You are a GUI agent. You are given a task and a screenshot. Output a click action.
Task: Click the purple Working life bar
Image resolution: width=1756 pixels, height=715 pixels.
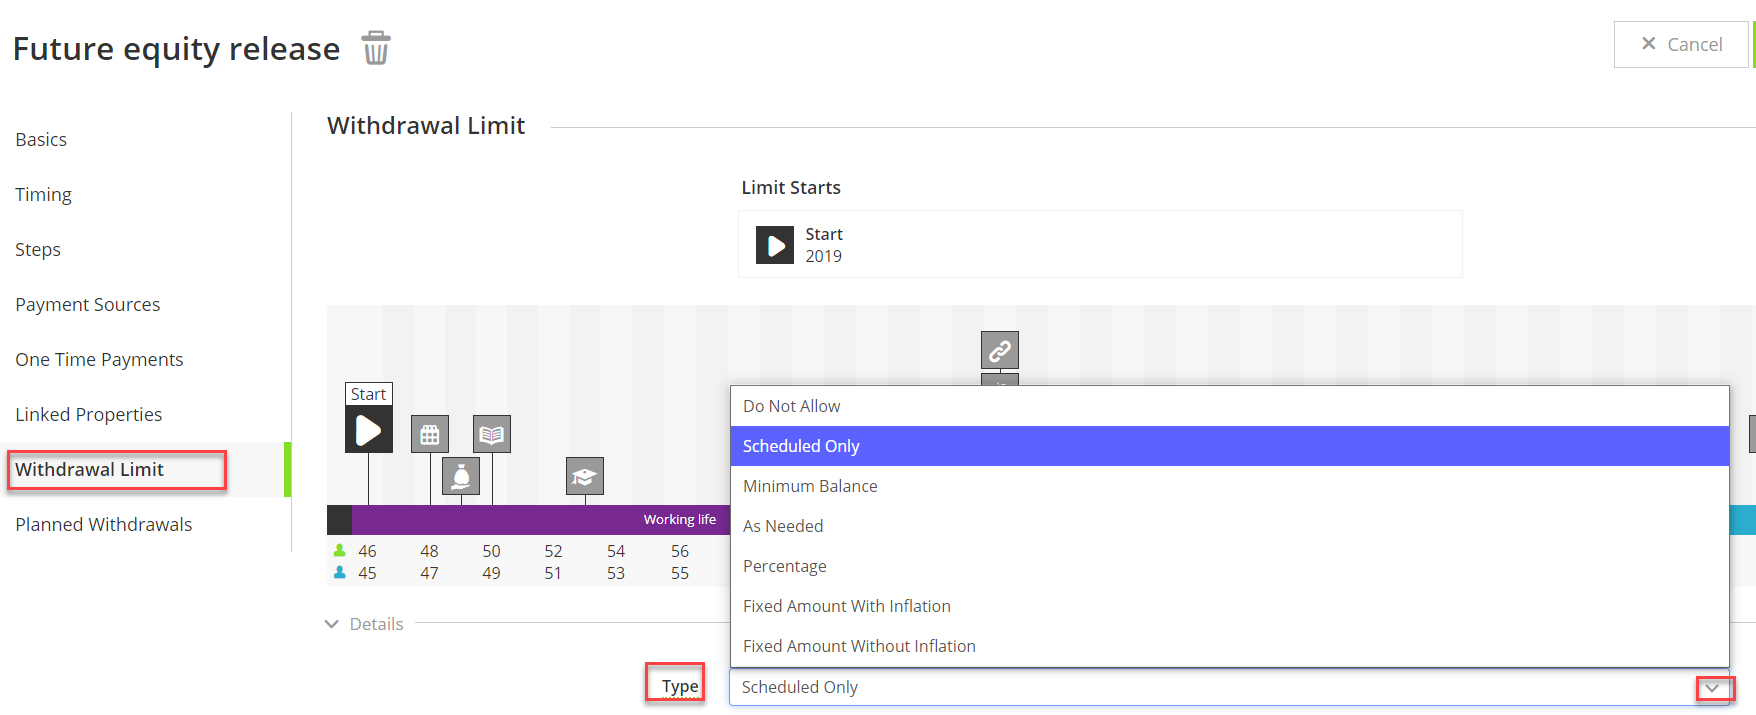541,520
